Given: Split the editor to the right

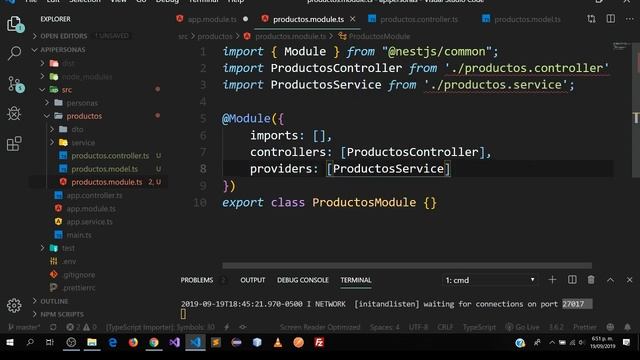Looking at the screenshot, I should pyautogui.click(x=611, y=19).
